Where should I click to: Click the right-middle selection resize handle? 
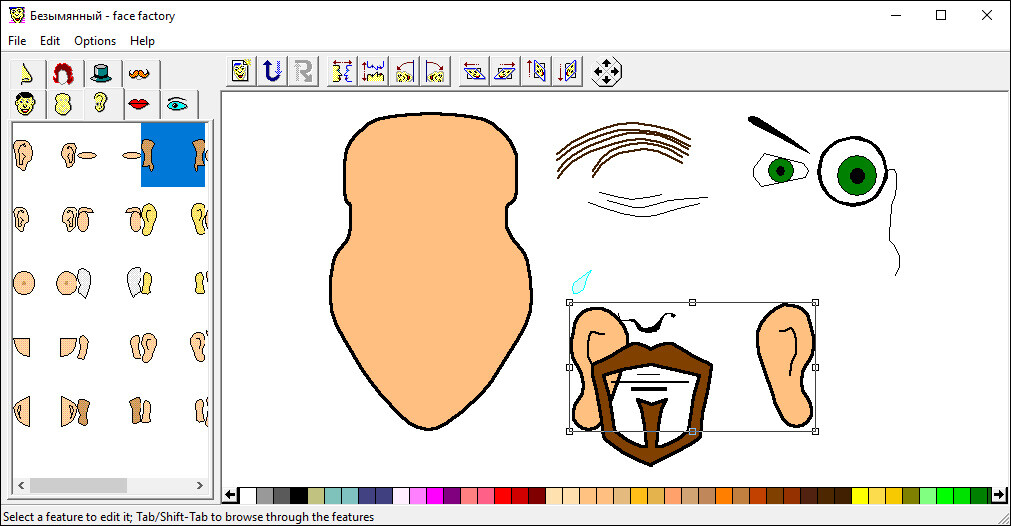click(x=816, y=367)
